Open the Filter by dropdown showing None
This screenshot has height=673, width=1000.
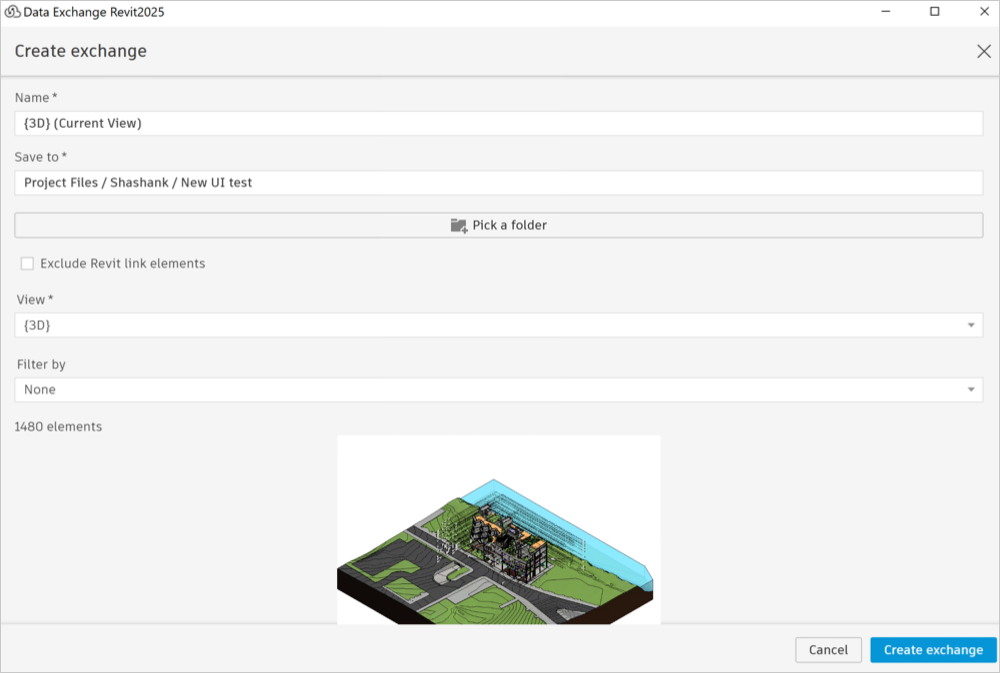[498, 390]
